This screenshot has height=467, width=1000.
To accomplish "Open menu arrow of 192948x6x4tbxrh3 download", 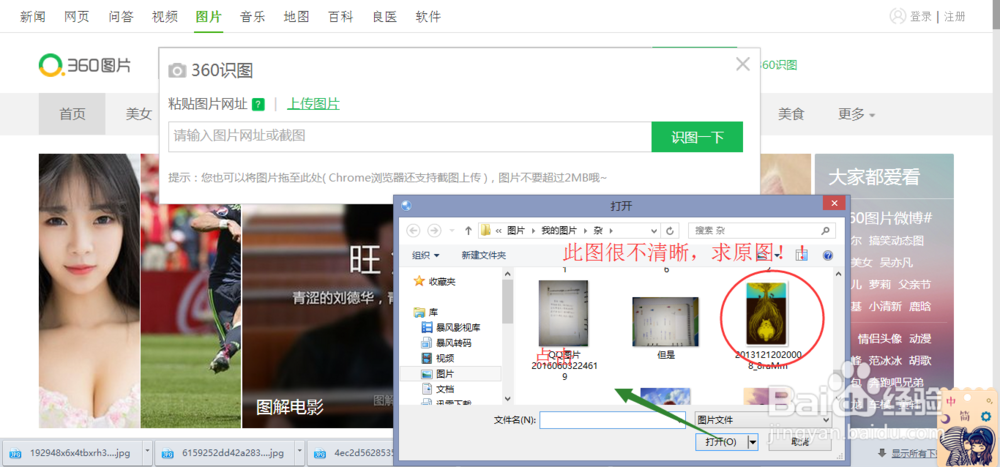I will [x=148, y=452].
